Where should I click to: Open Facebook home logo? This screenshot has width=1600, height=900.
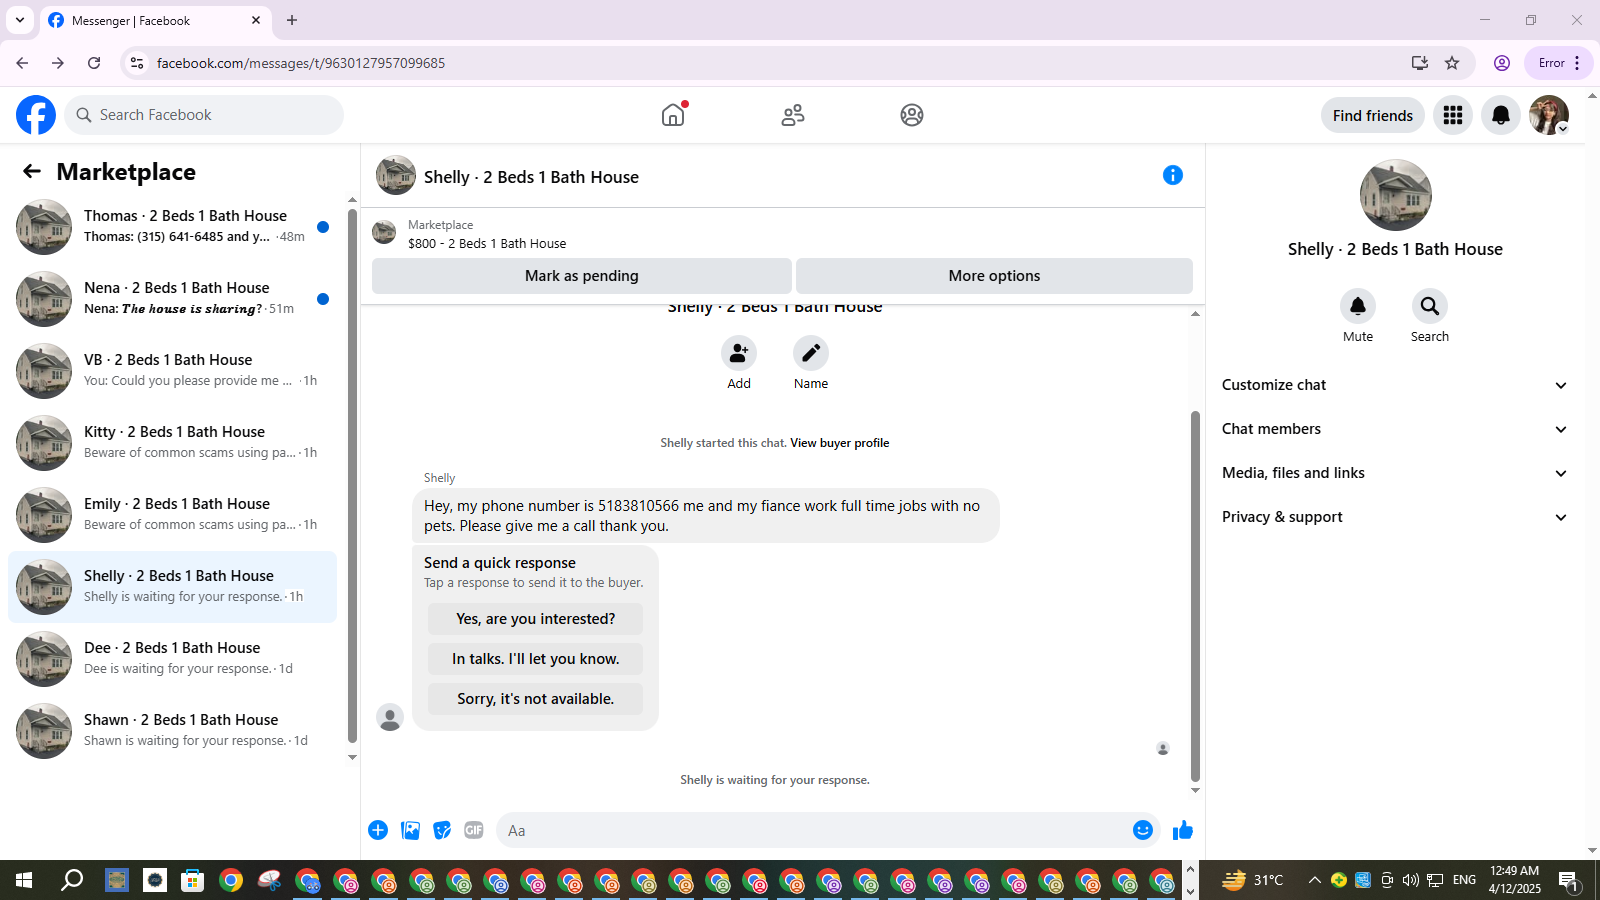tap(36, 115)
